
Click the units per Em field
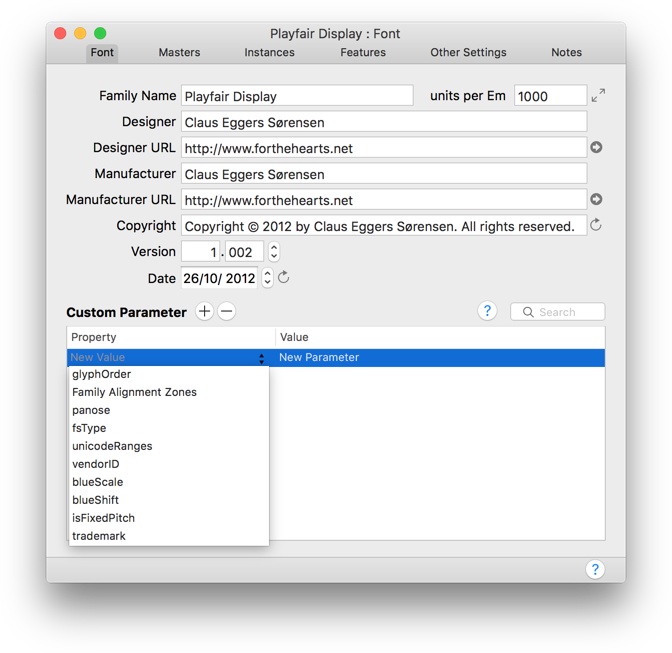click(550, 96)
